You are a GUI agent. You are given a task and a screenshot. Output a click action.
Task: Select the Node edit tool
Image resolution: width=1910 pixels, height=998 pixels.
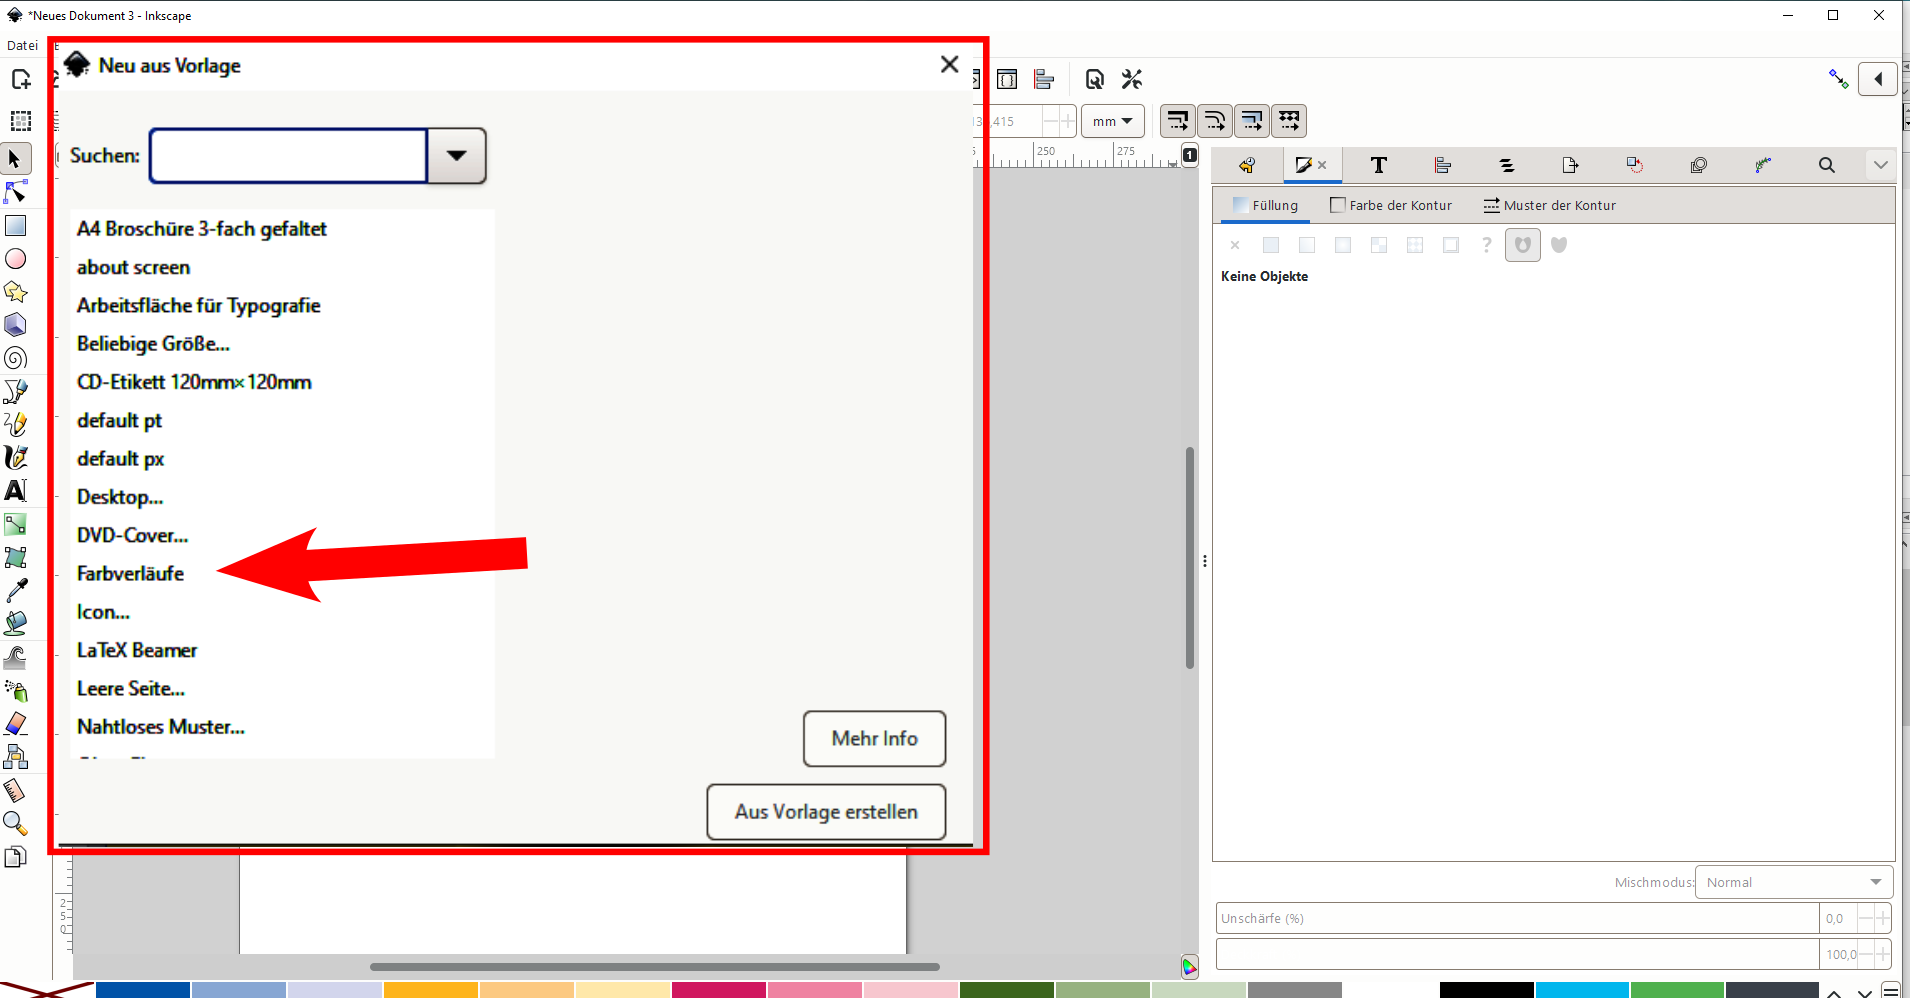(x=16, y=192)
